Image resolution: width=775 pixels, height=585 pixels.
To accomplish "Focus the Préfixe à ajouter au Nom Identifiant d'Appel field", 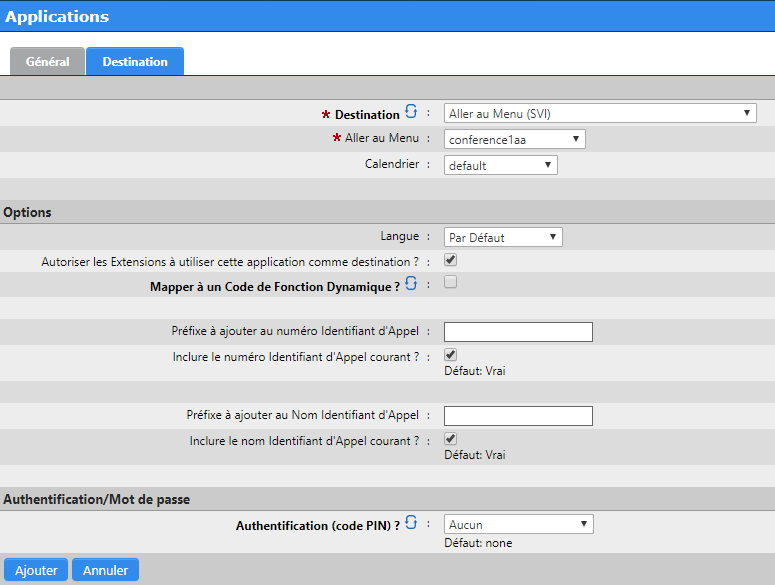I will [x=518, y=416].
